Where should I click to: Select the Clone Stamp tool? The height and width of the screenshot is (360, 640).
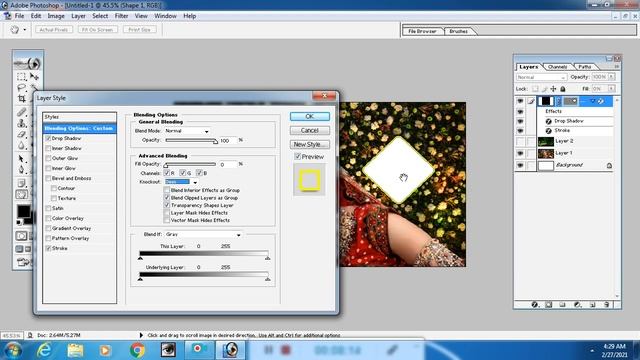pyautogui.click(x=22, y=123)
